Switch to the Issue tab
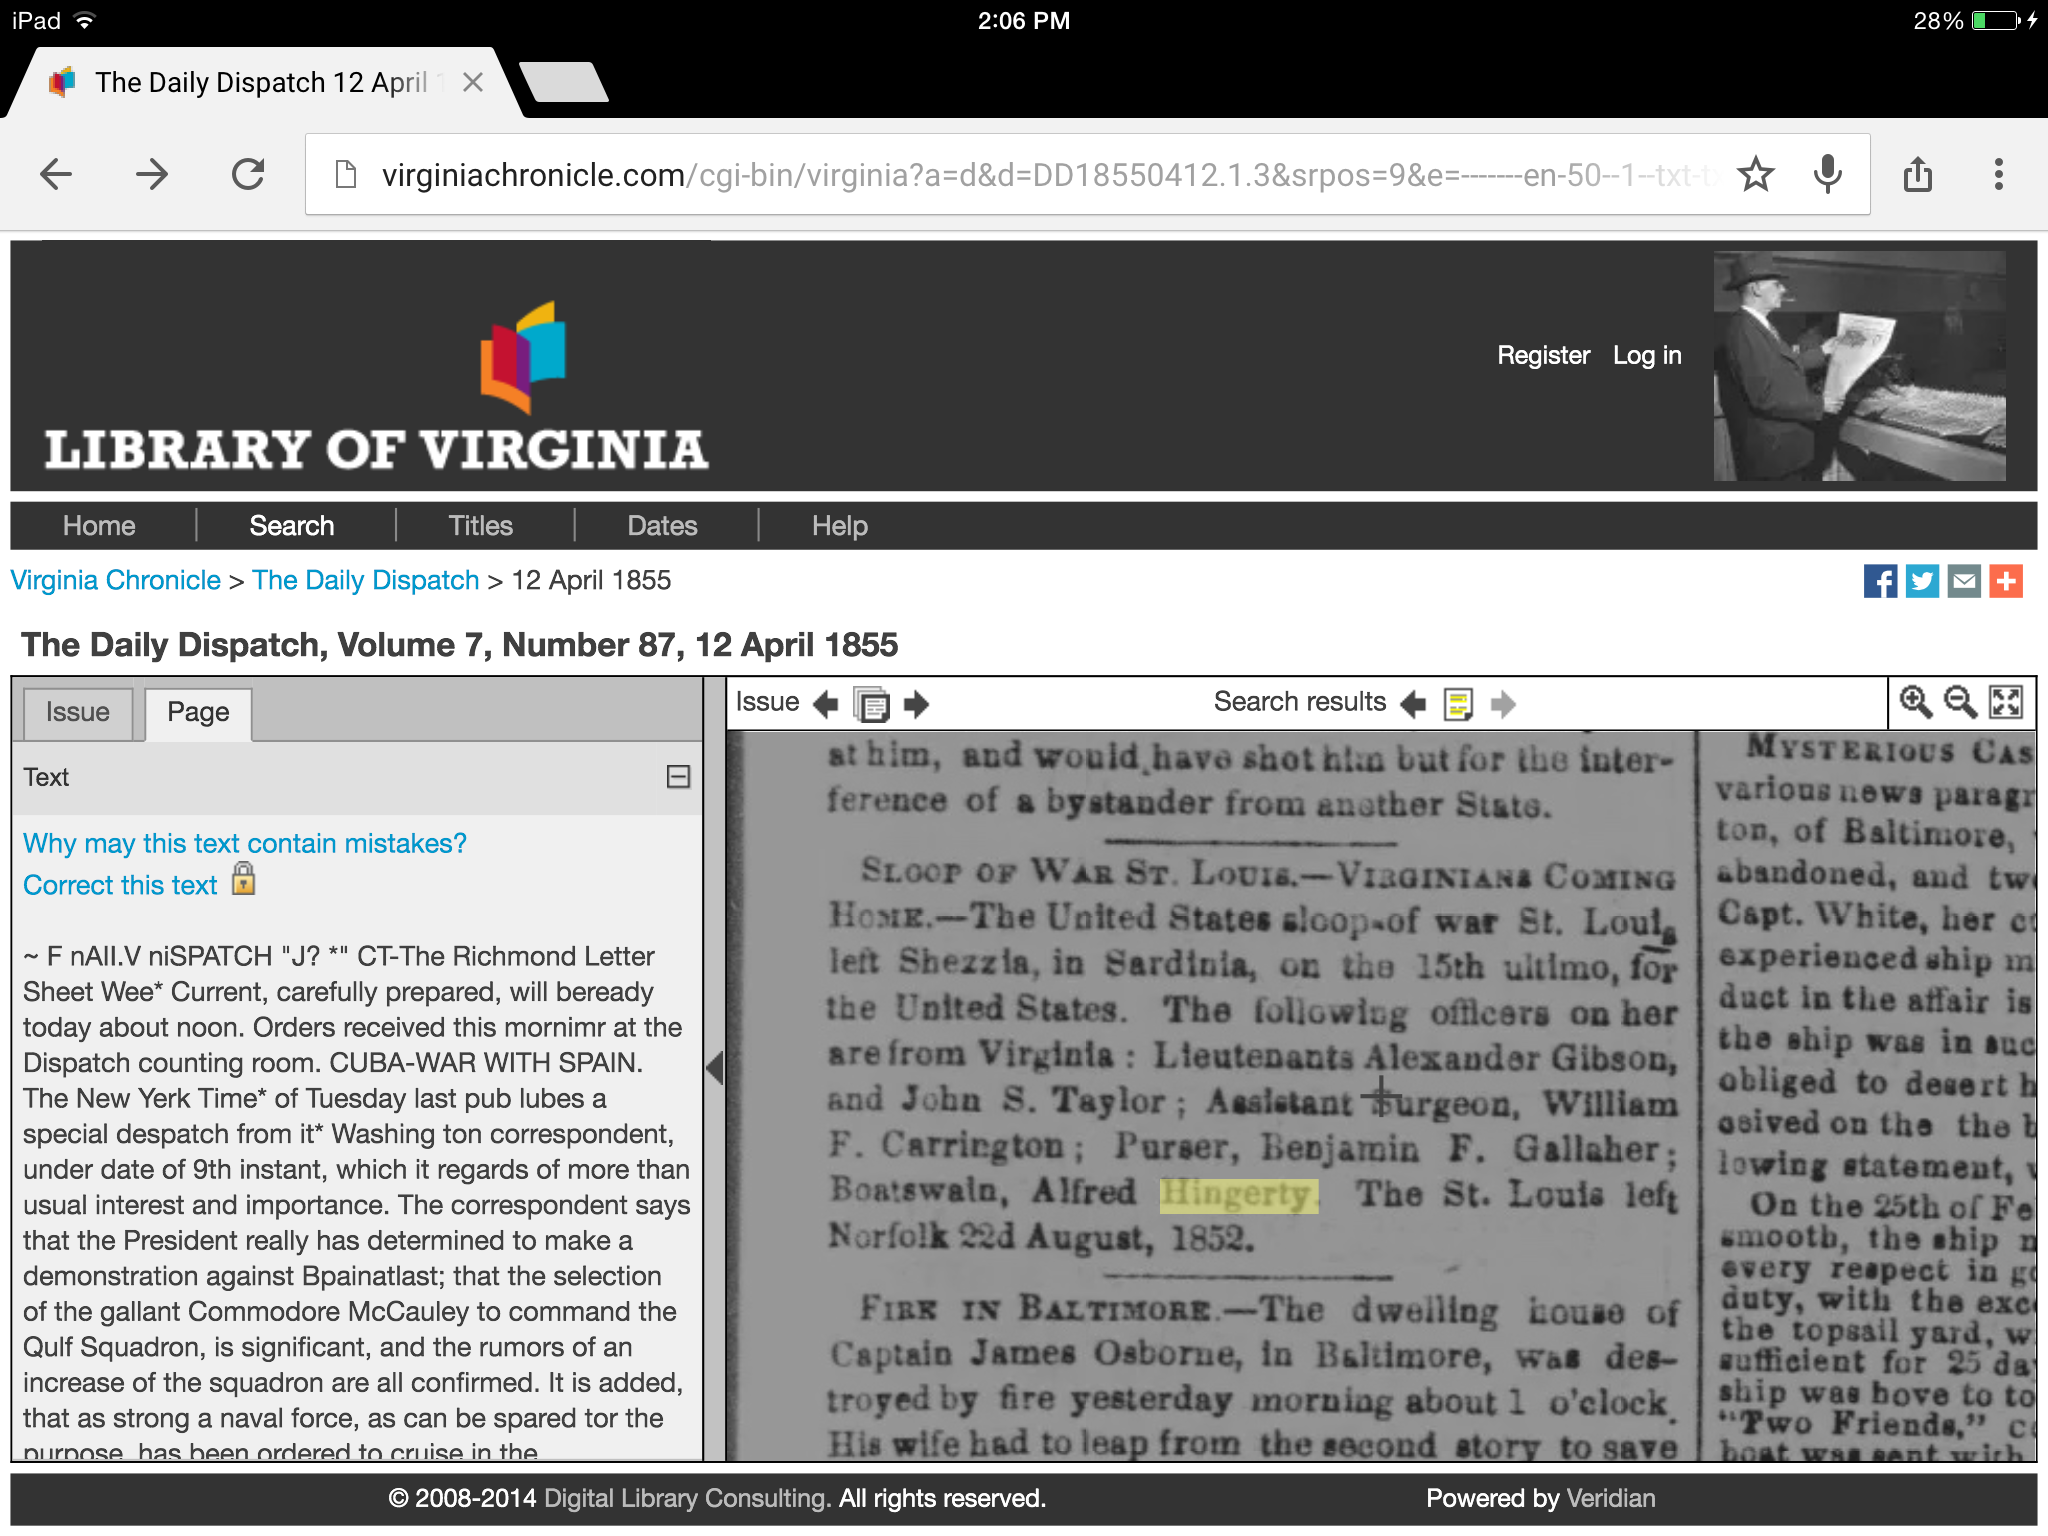This screenshot has height=1536, width=2048. [78, 713]
